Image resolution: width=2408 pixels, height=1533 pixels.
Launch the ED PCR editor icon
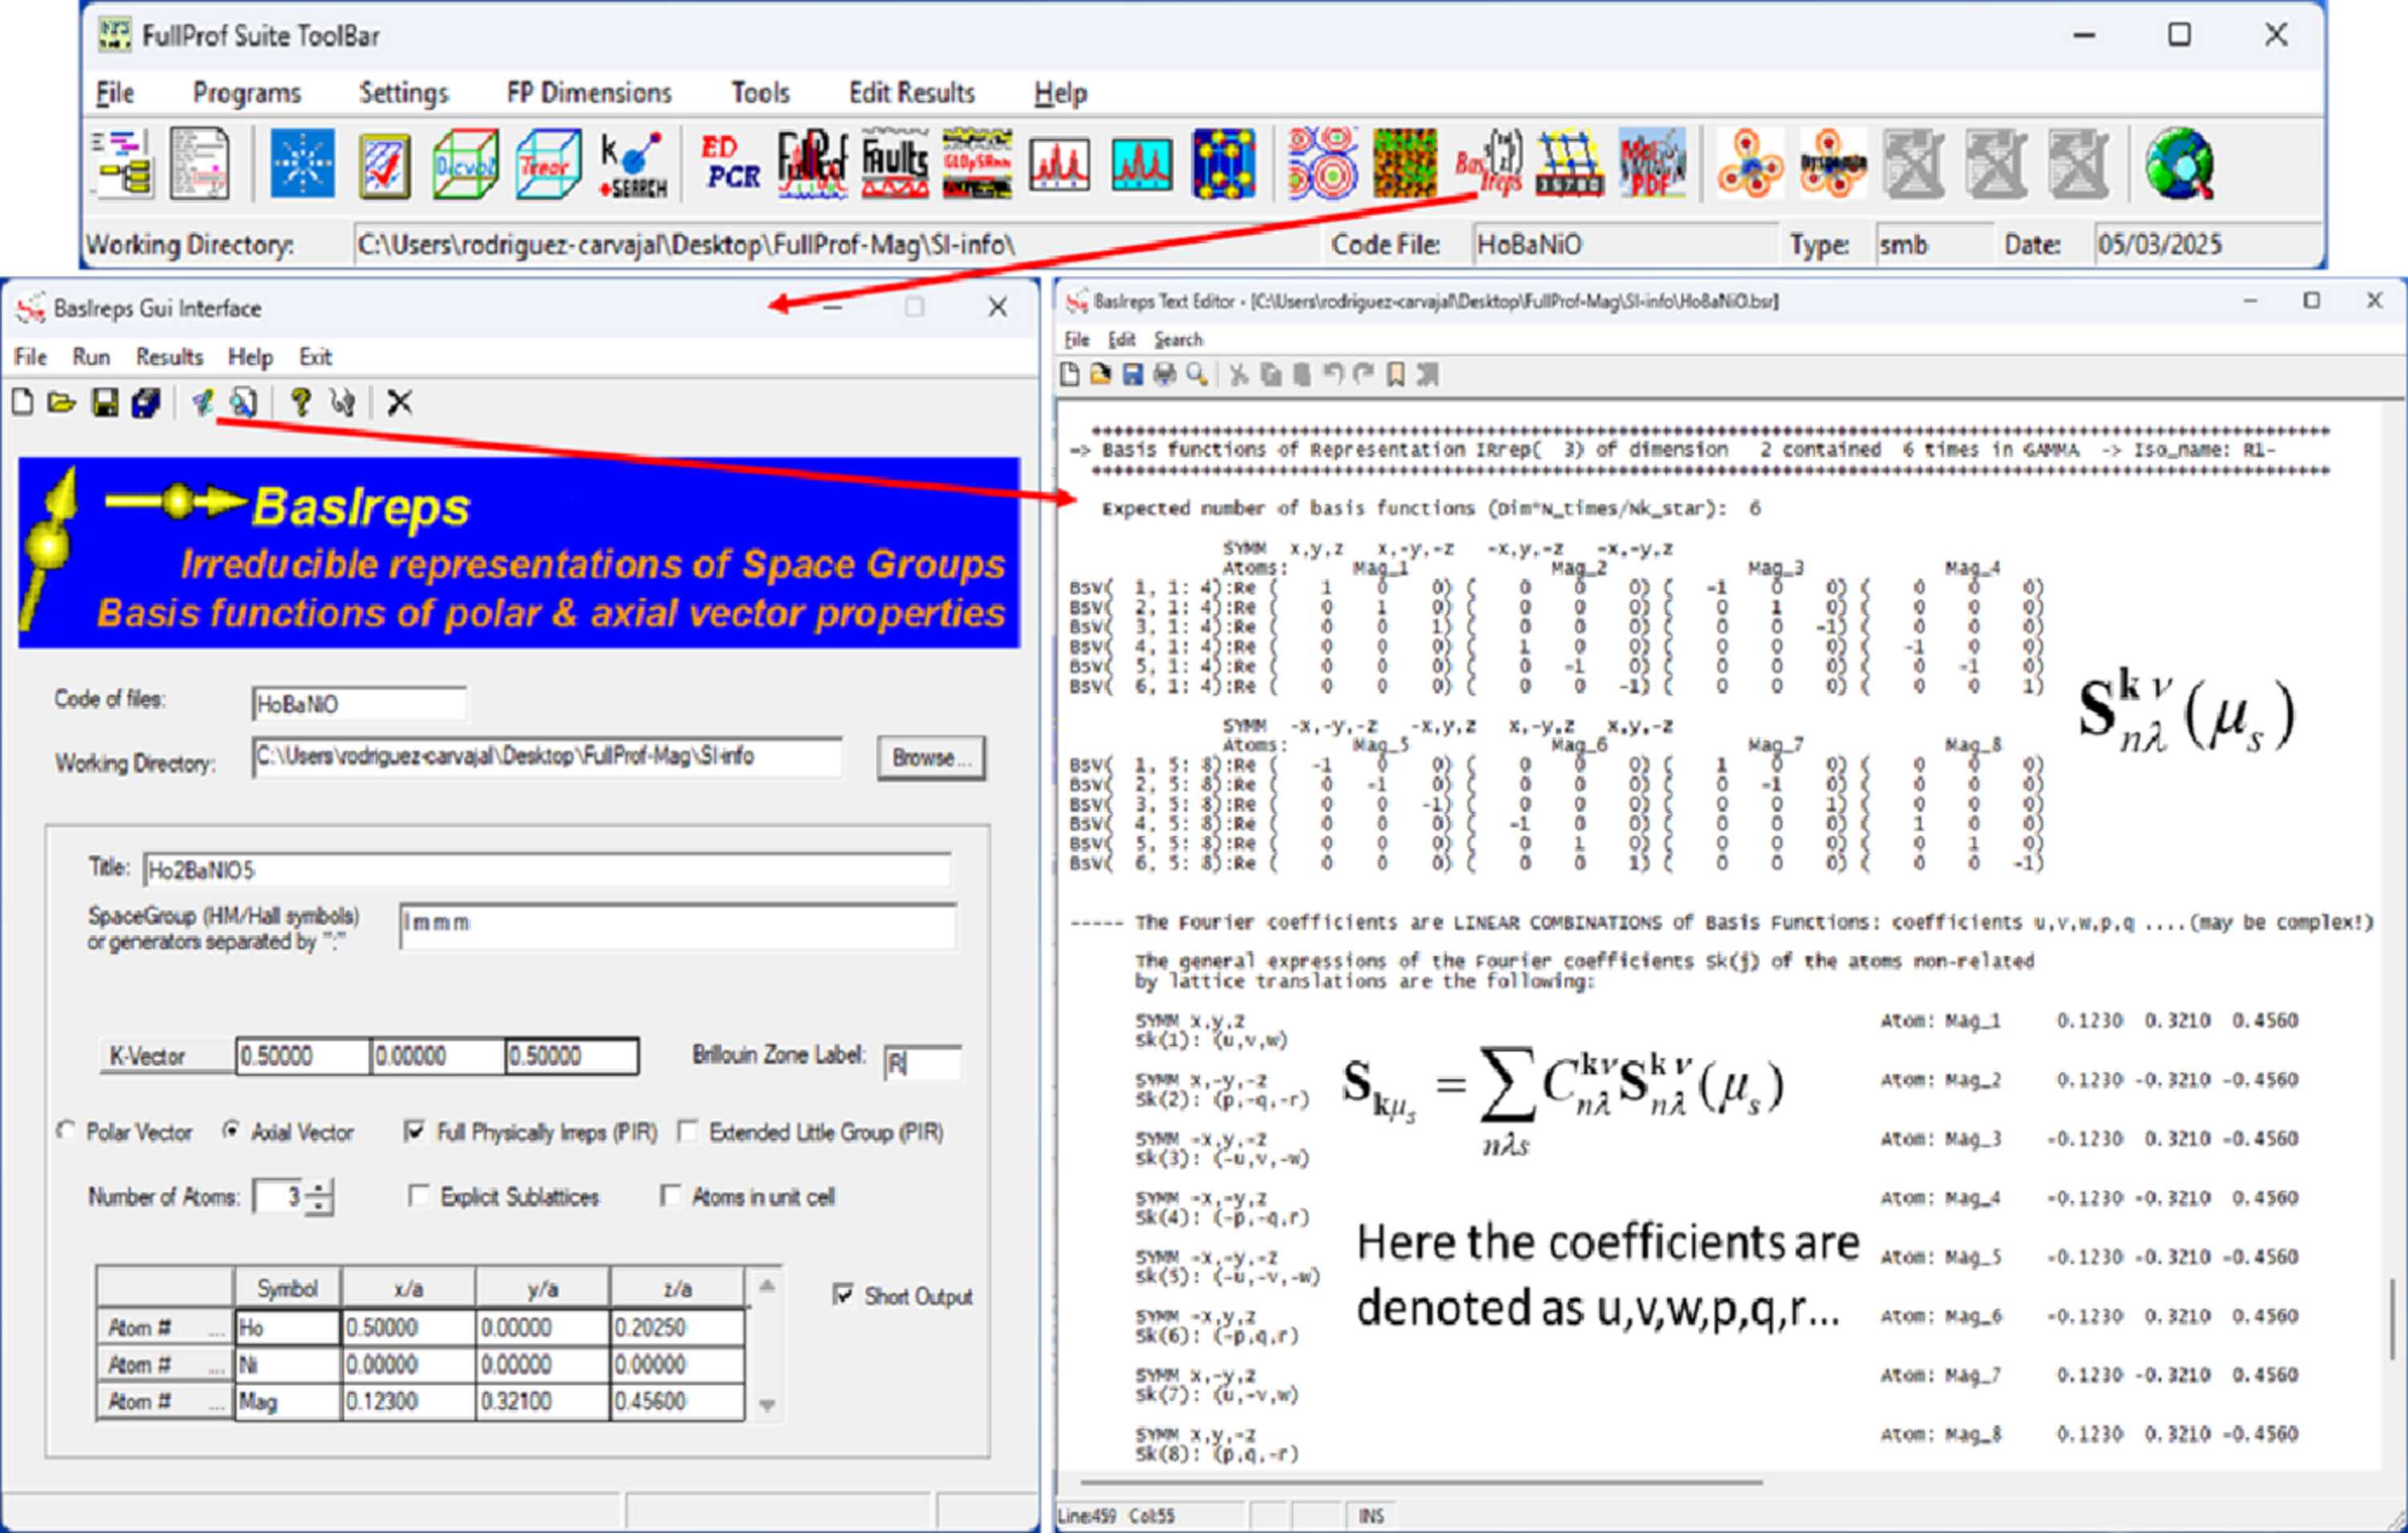pyautogui.click(x=731, y=163)
